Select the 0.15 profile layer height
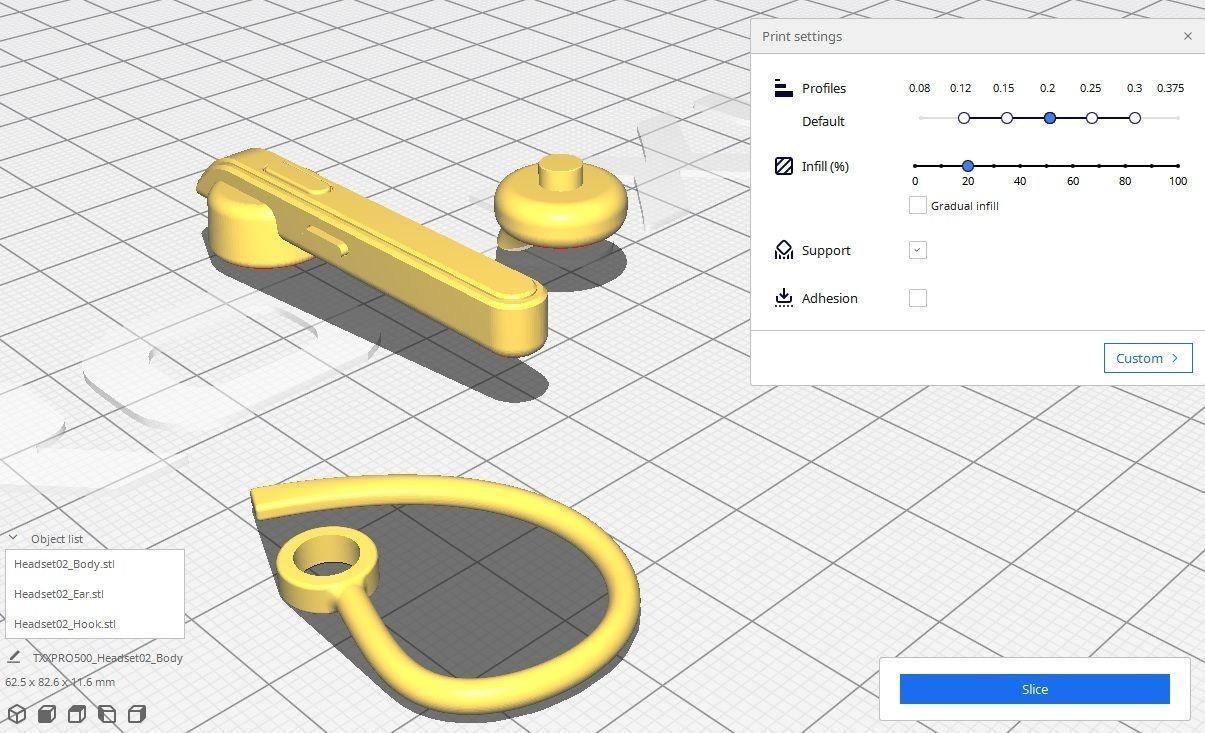The image size is (1205, 733). tap(1007, 118)
